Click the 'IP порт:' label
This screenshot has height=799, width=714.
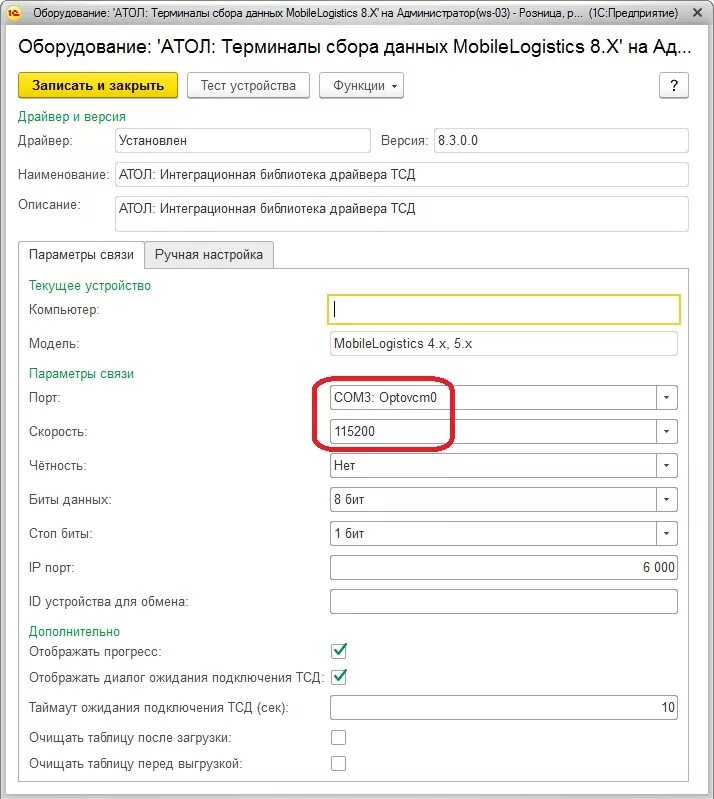51,568
